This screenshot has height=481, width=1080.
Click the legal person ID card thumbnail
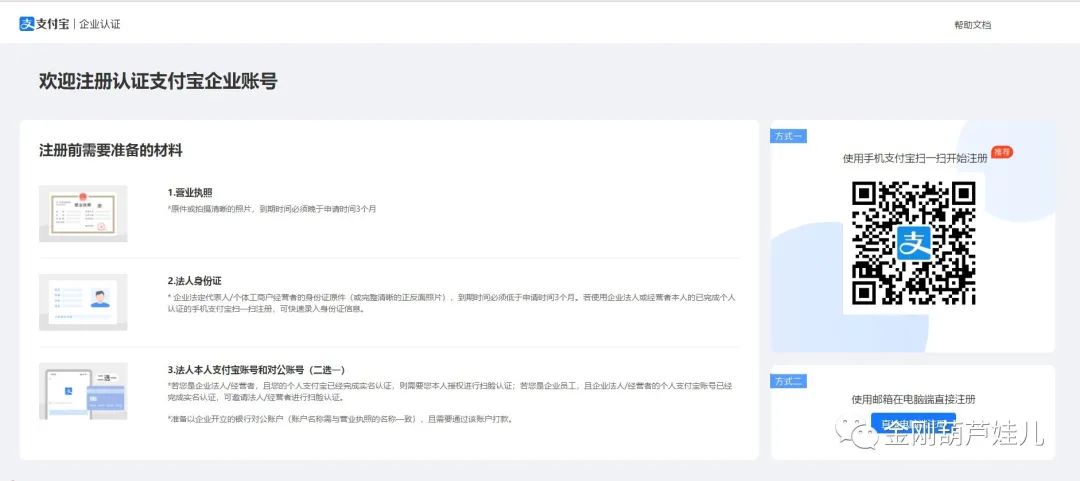coord(83,302)
